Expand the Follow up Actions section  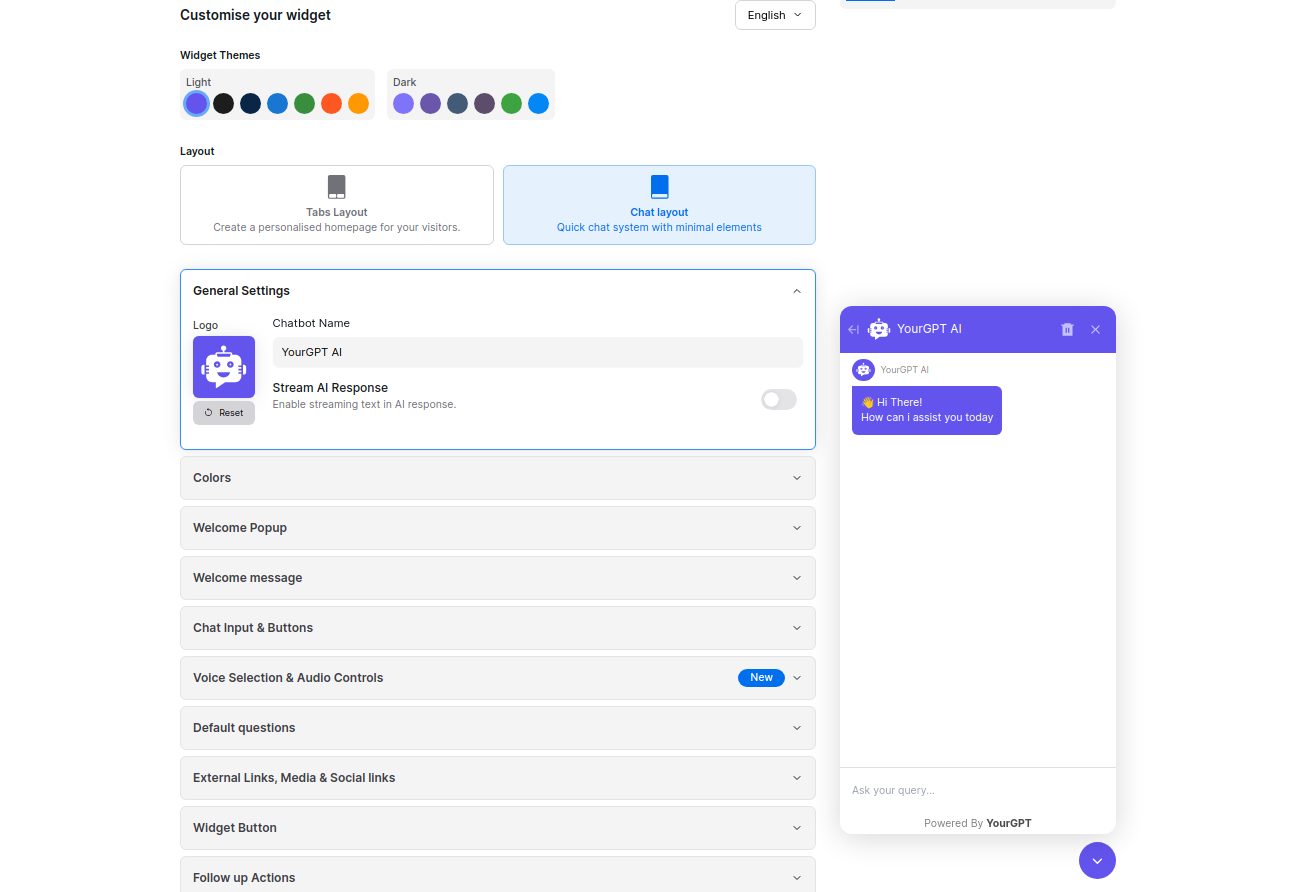coord(497,877)
